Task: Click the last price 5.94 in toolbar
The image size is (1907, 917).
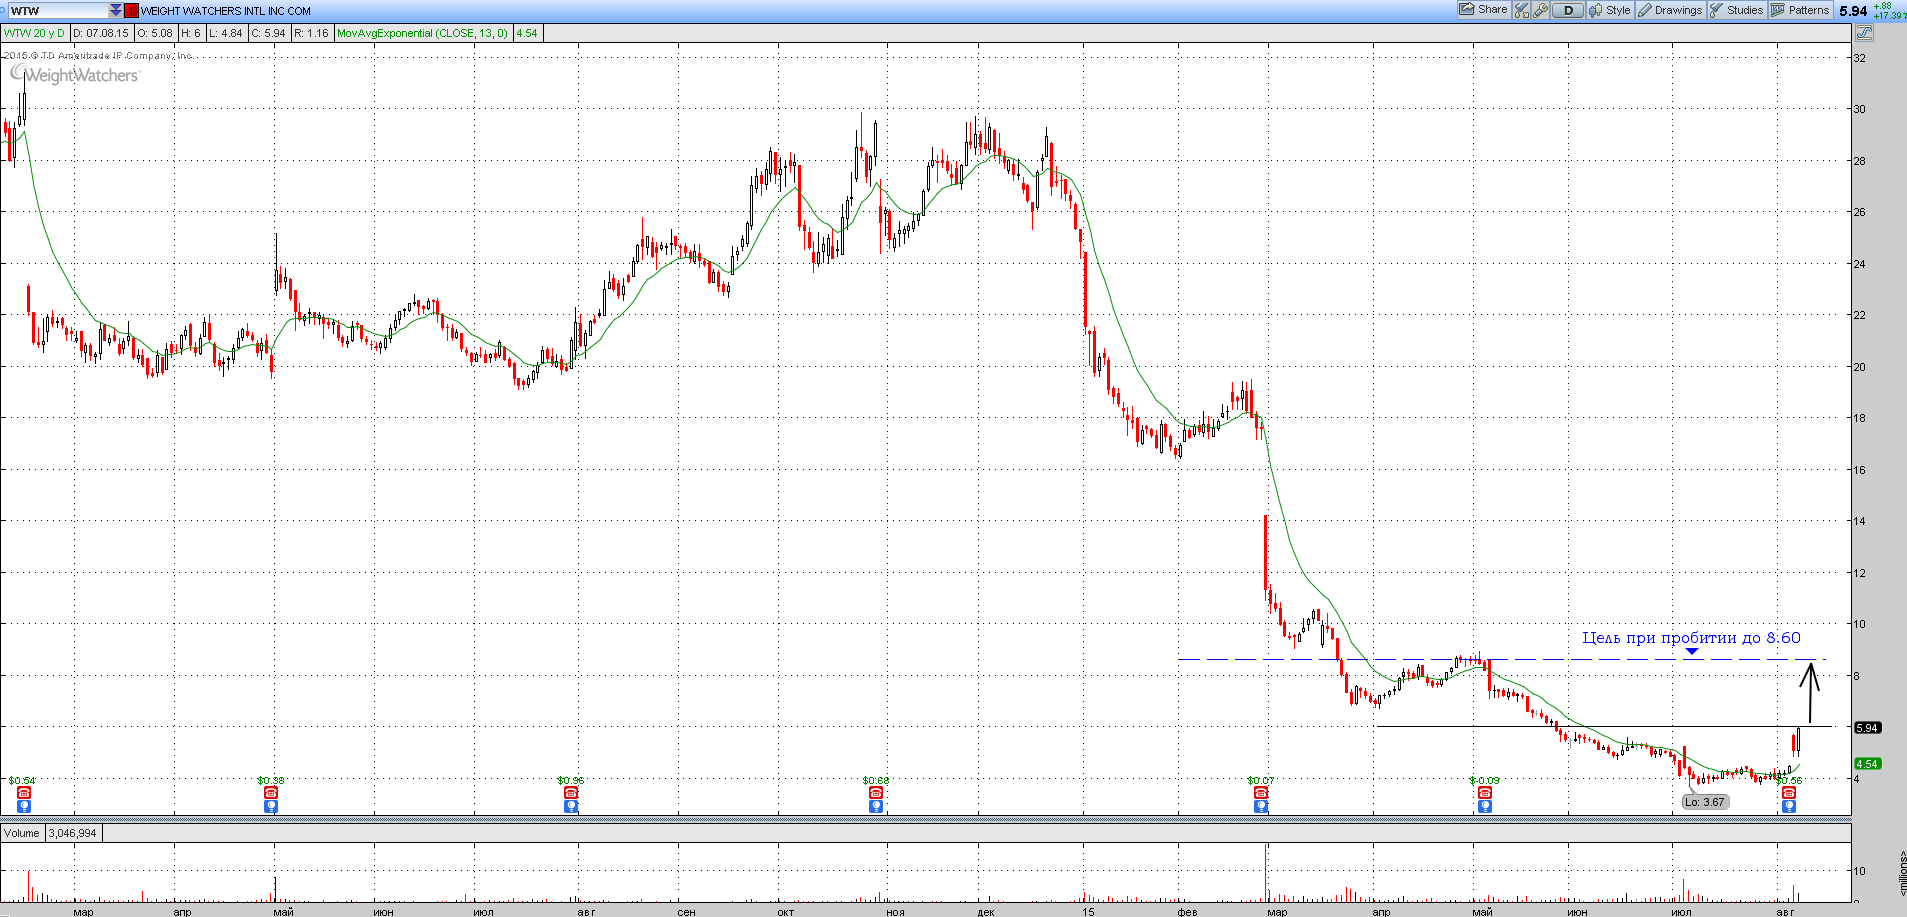Action: click(x=1853, y=11)
